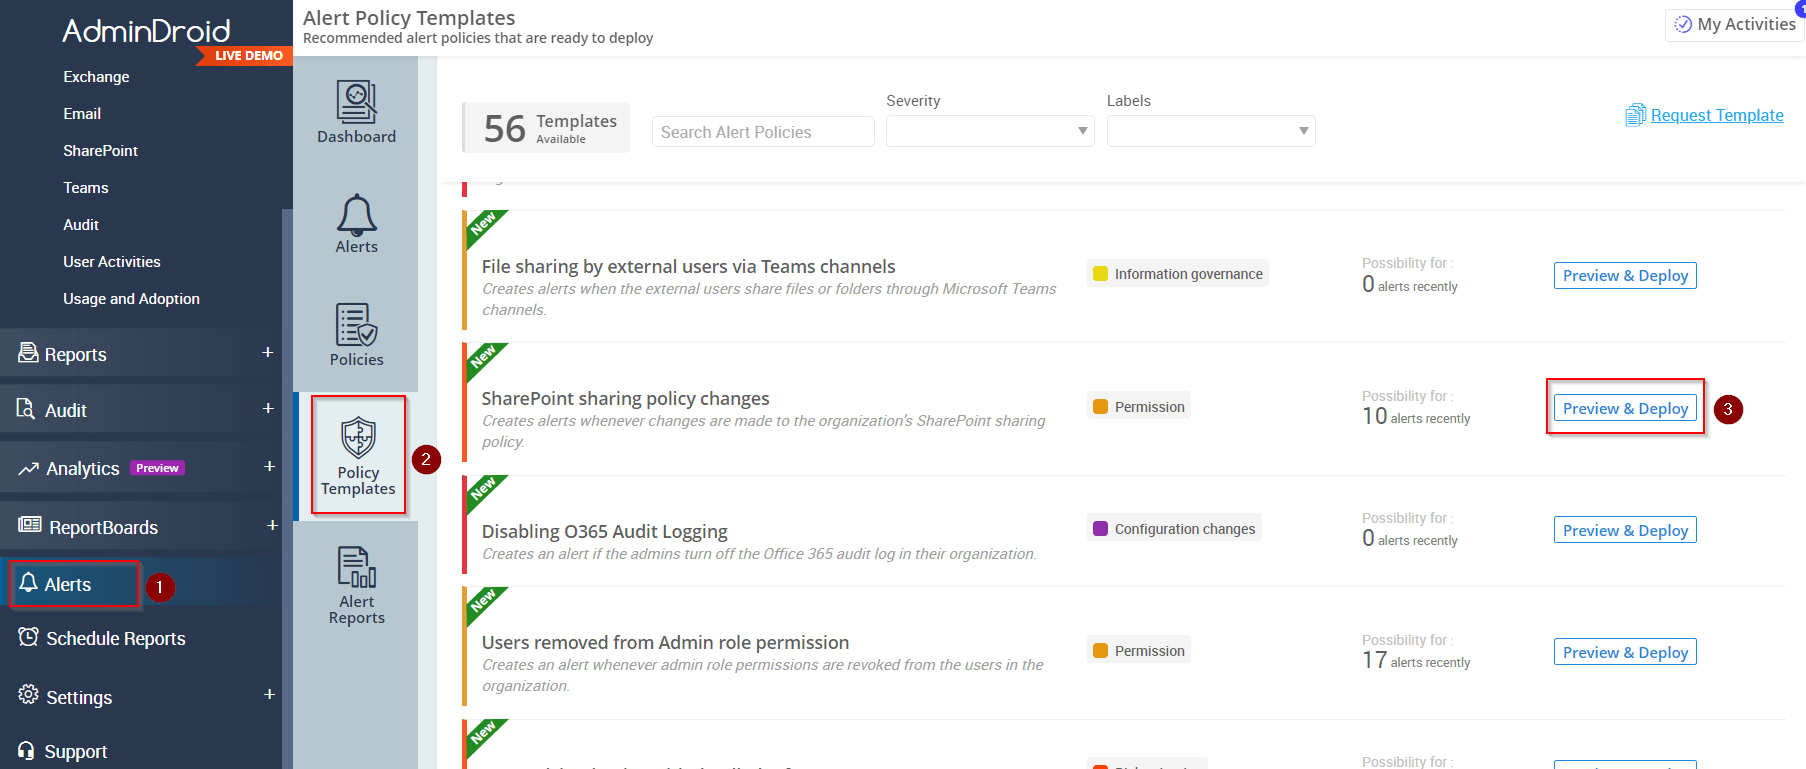Image resolution: width=1806 pixels, height=769 pixels.
Task: Open the Dashboard panel icon
Action: pos(356,103)
